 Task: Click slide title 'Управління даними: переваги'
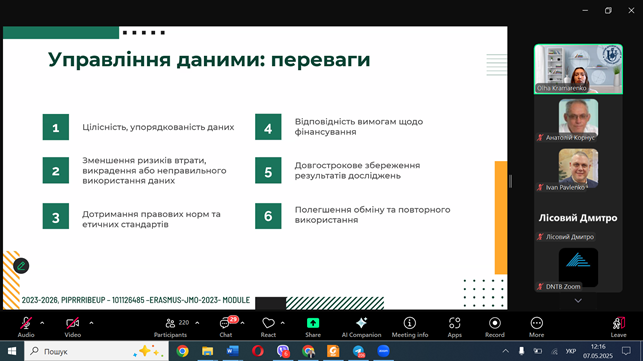pos(209,59)
